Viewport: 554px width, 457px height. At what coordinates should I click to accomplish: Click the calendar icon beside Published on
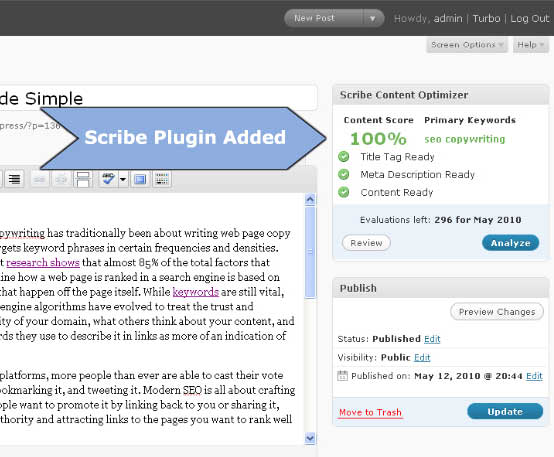point(342,376)
